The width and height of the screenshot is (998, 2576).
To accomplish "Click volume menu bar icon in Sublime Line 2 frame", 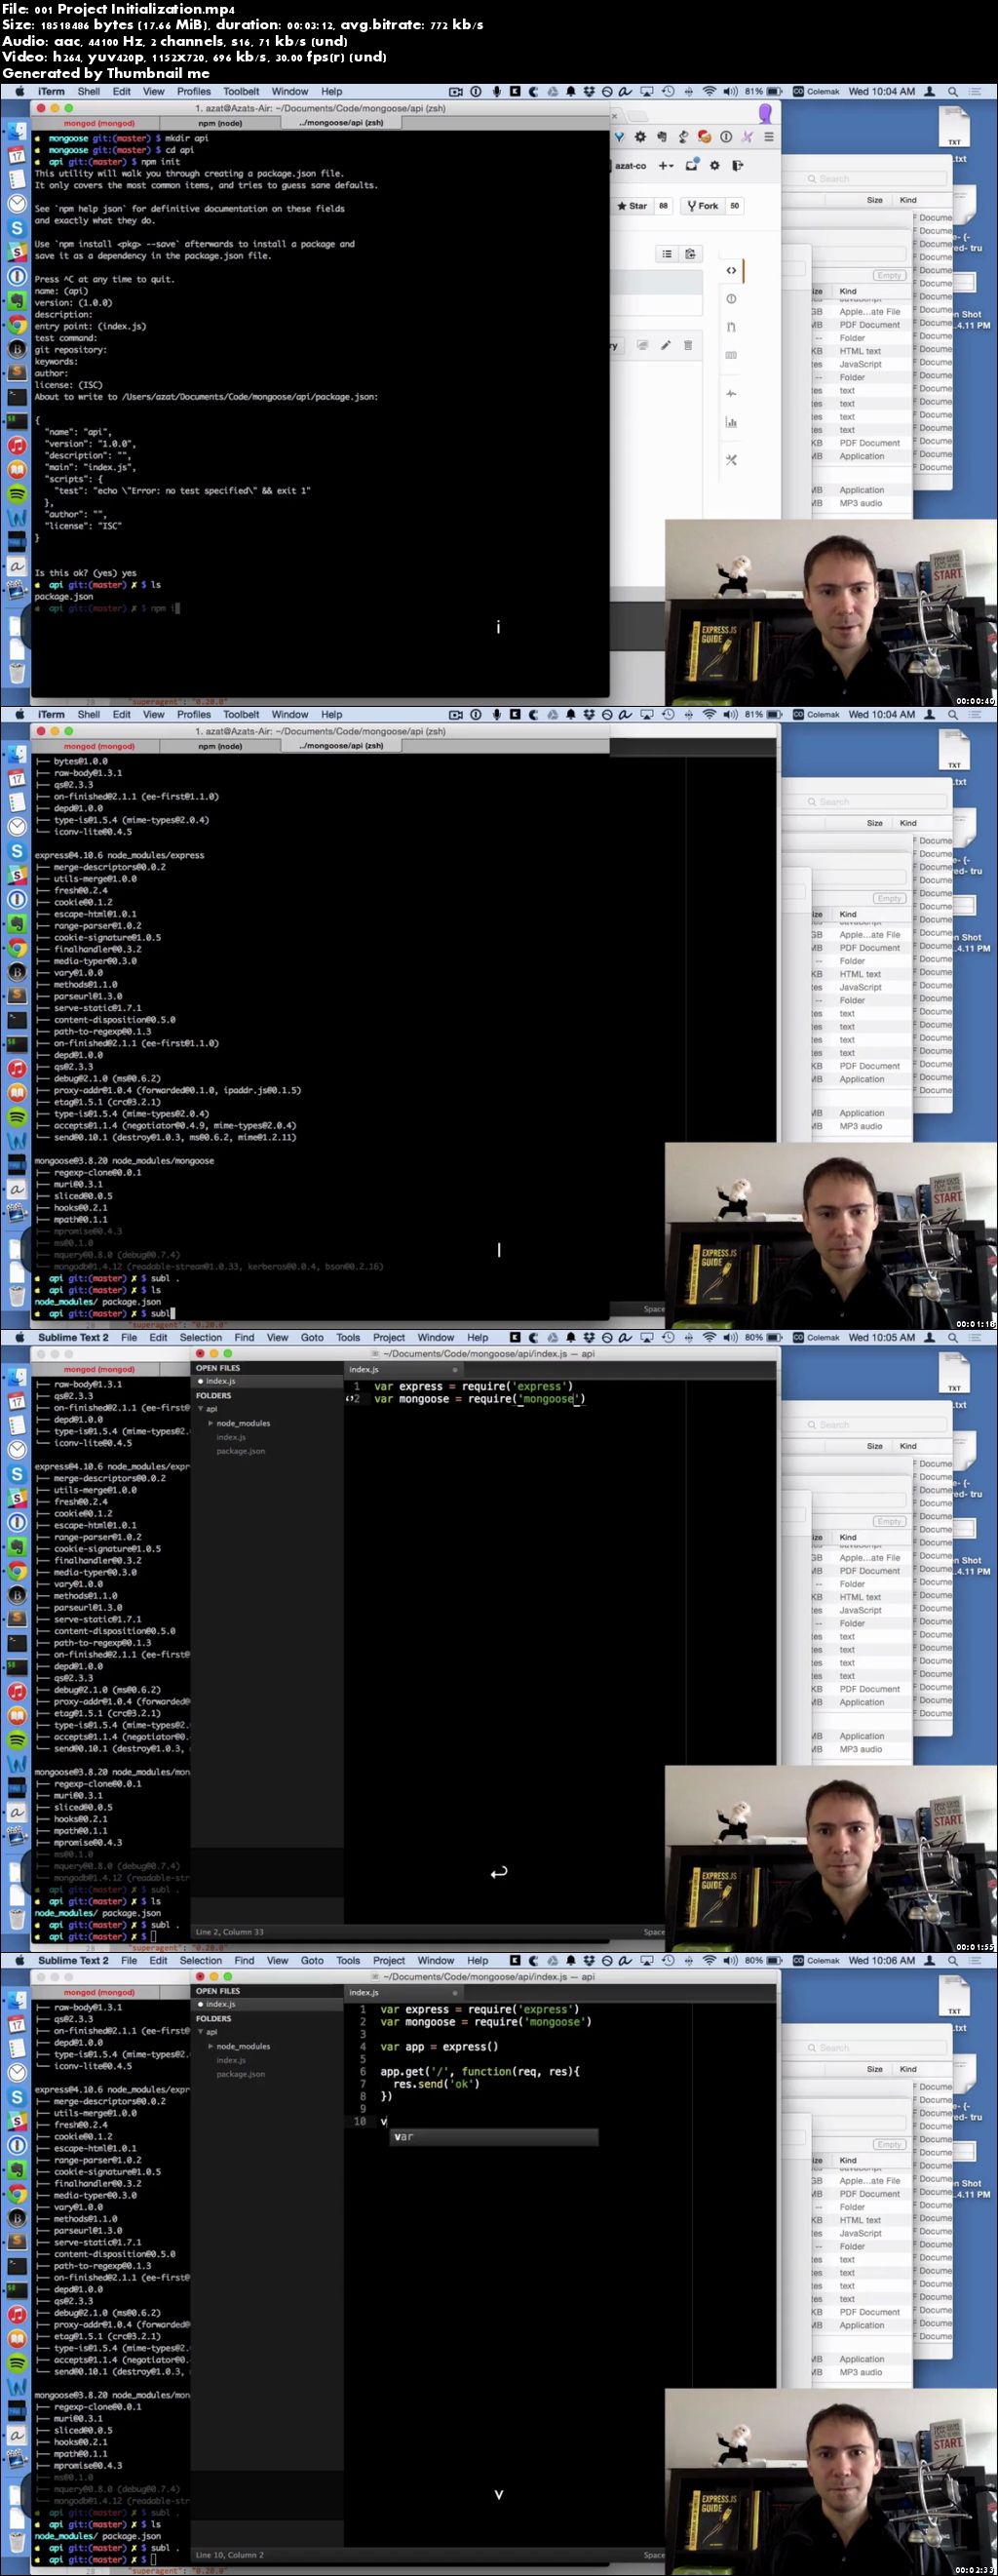I will 730,1337.
